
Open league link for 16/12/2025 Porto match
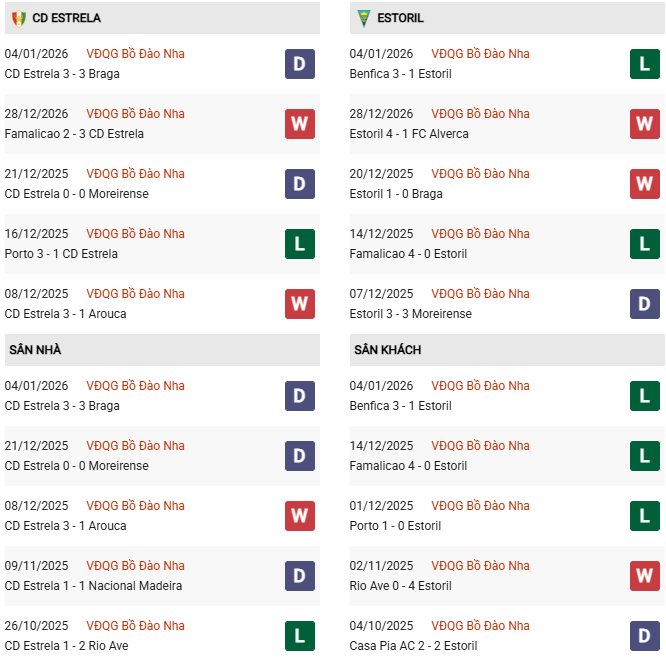(135, 234)
